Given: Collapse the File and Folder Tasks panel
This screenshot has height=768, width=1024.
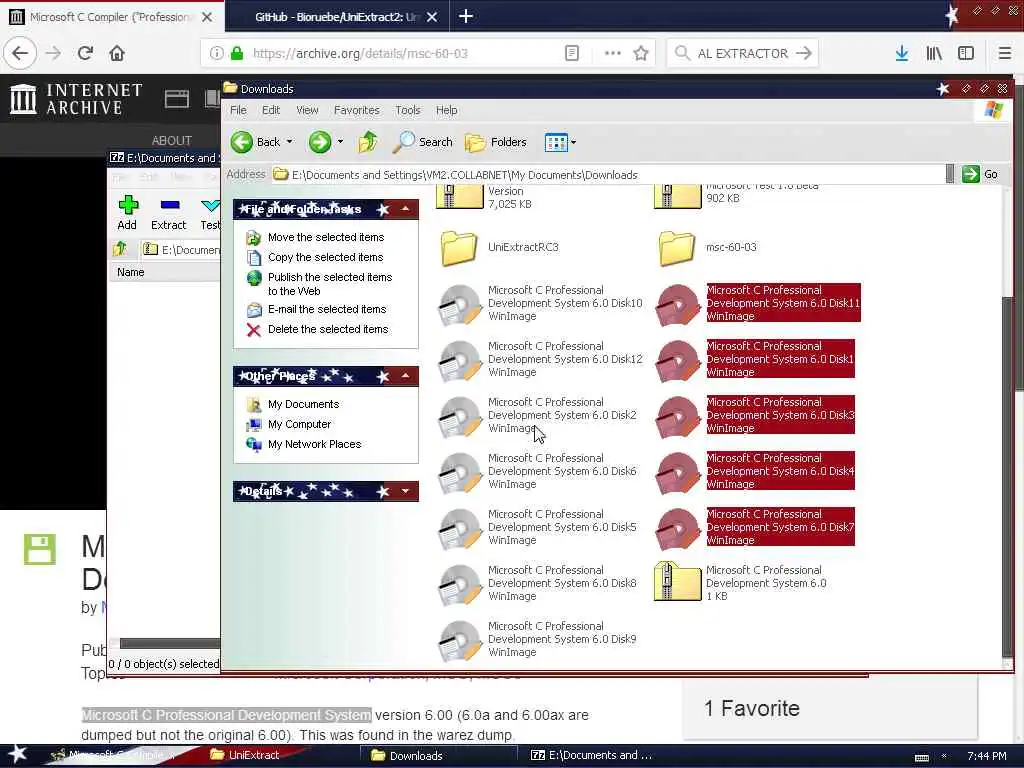Looking at the screenshot, I should pyautogui.click(x=406, y=209).
